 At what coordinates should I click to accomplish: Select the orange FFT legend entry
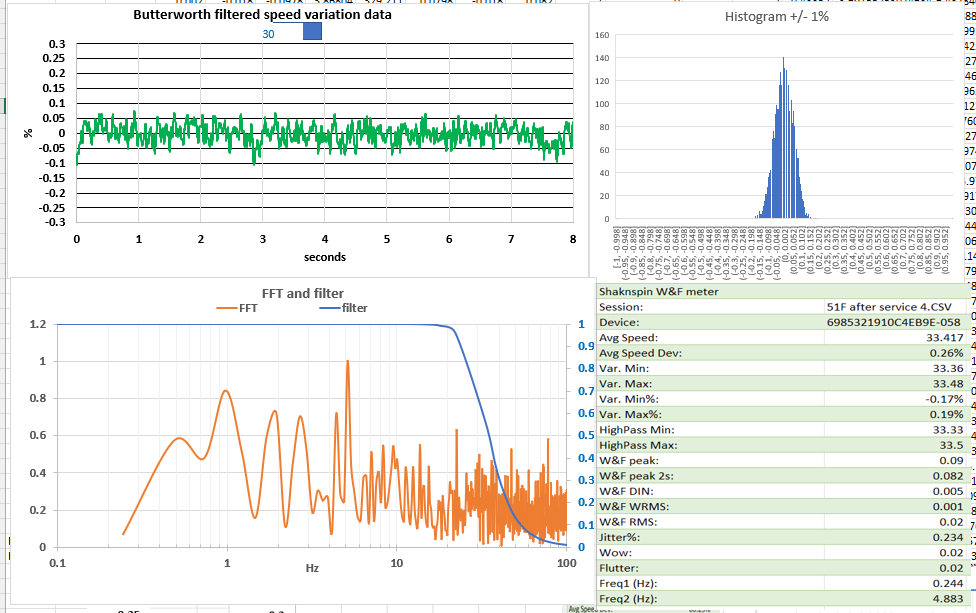[x=237, y=308]
